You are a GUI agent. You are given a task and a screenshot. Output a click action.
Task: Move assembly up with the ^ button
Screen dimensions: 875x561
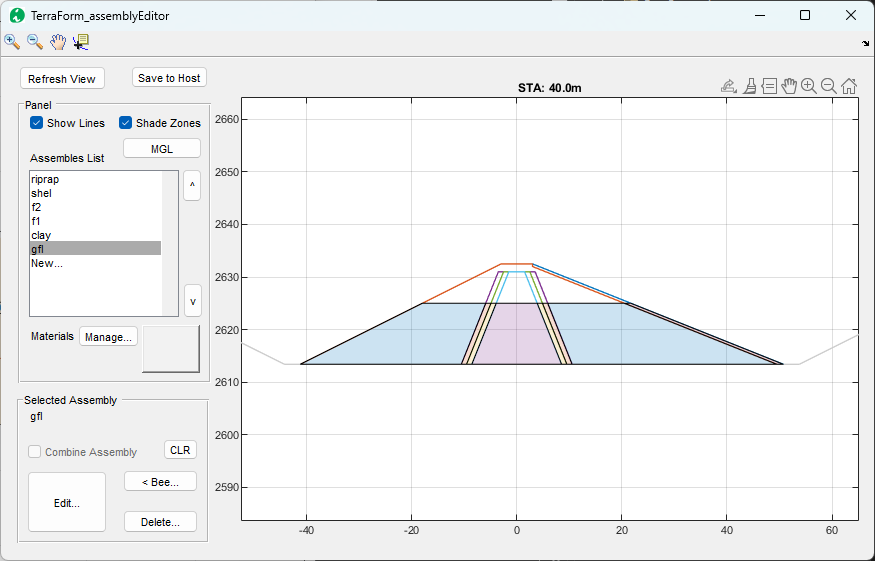pyautogui.click(x=193, y=186)
